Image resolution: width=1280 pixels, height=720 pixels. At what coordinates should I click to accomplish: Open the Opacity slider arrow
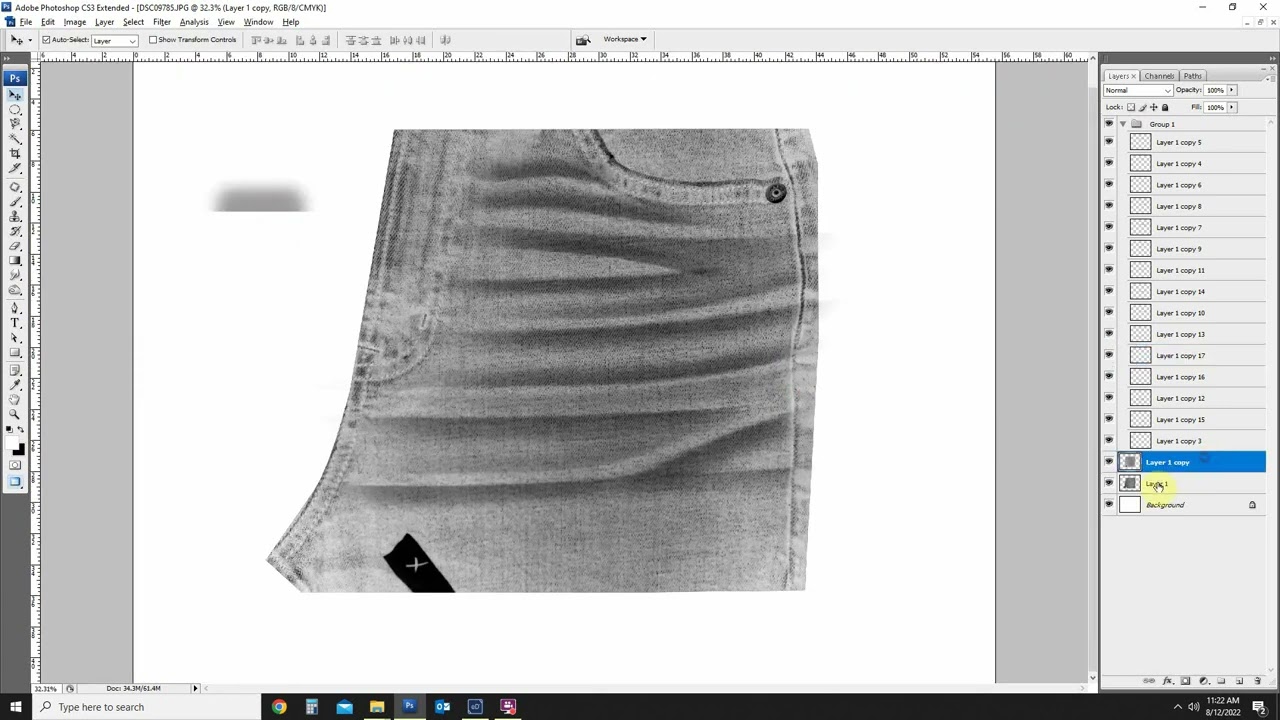click(x=1232, y=90)
